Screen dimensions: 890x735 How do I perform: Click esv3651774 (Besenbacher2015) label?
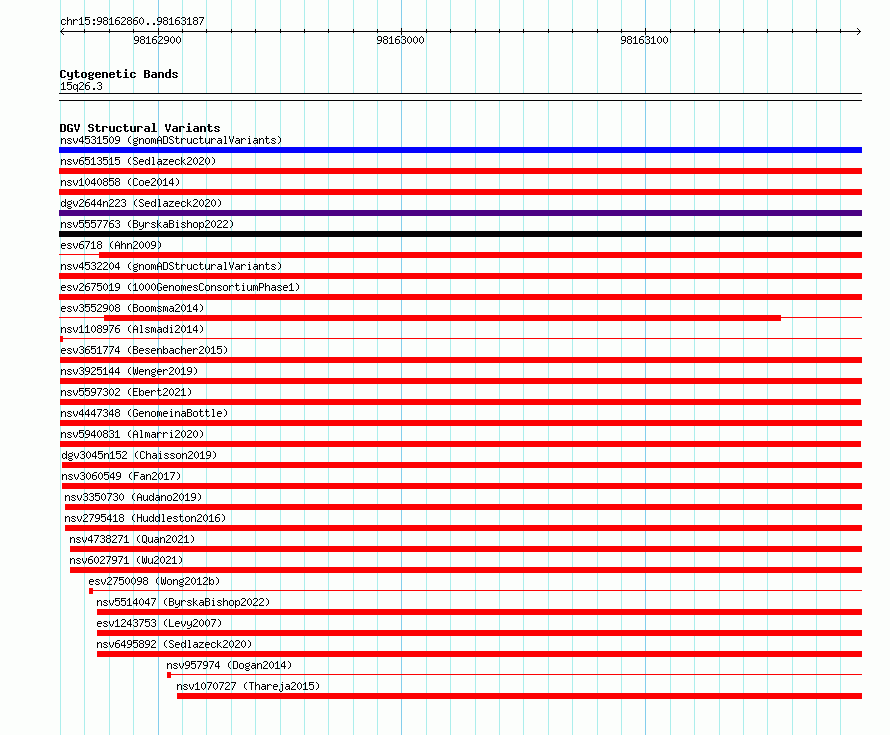pos(144,350)
